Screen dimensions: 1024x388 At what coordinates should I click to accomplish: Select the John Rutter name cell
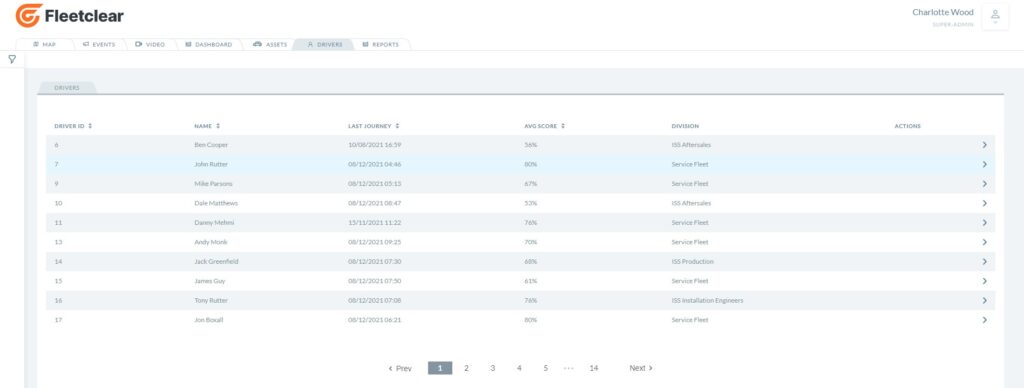pyautogui.click(x=211, y=165)
